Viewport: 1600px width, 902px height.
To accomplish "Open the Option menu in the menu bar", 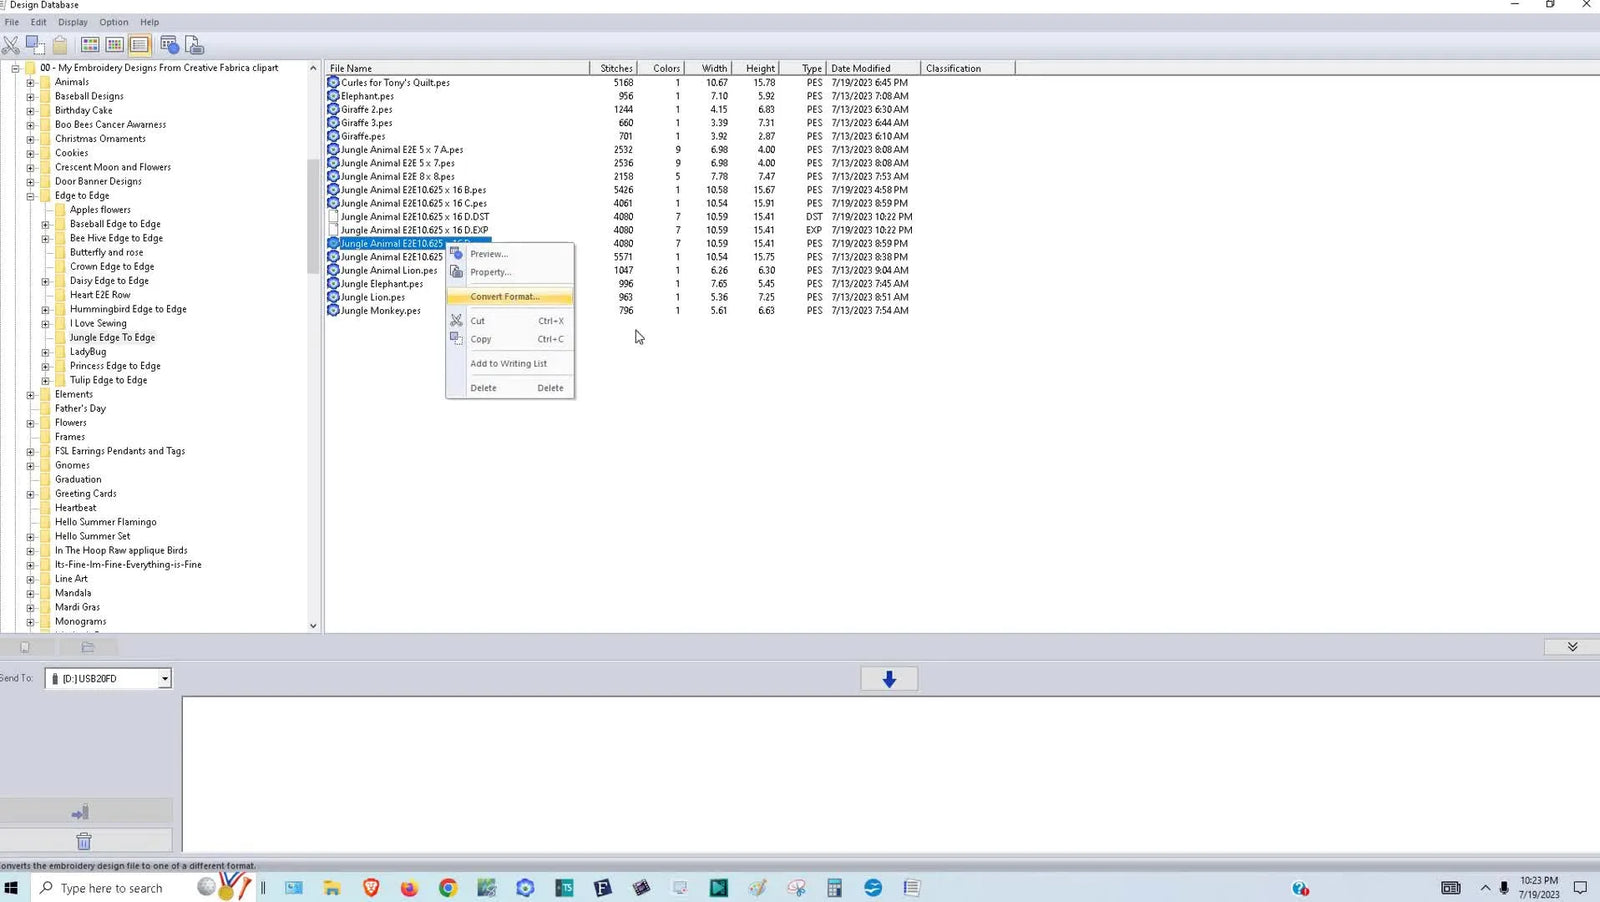I will click(x=113, y=22).
